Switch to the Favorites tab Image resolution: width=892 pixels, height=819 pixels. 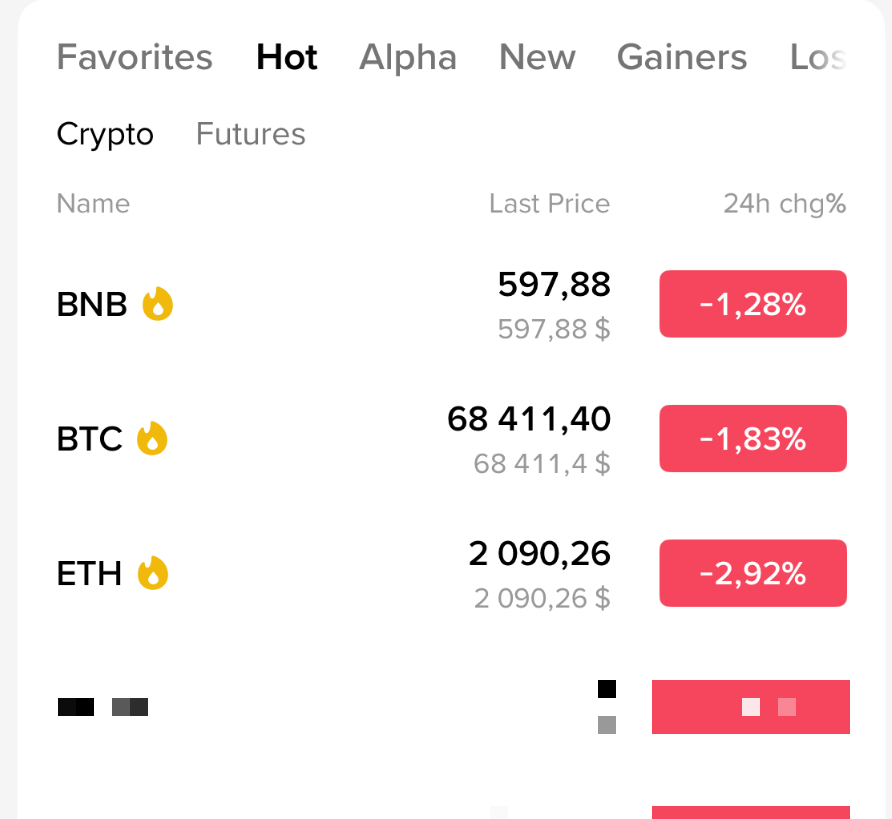click(134, 57)
